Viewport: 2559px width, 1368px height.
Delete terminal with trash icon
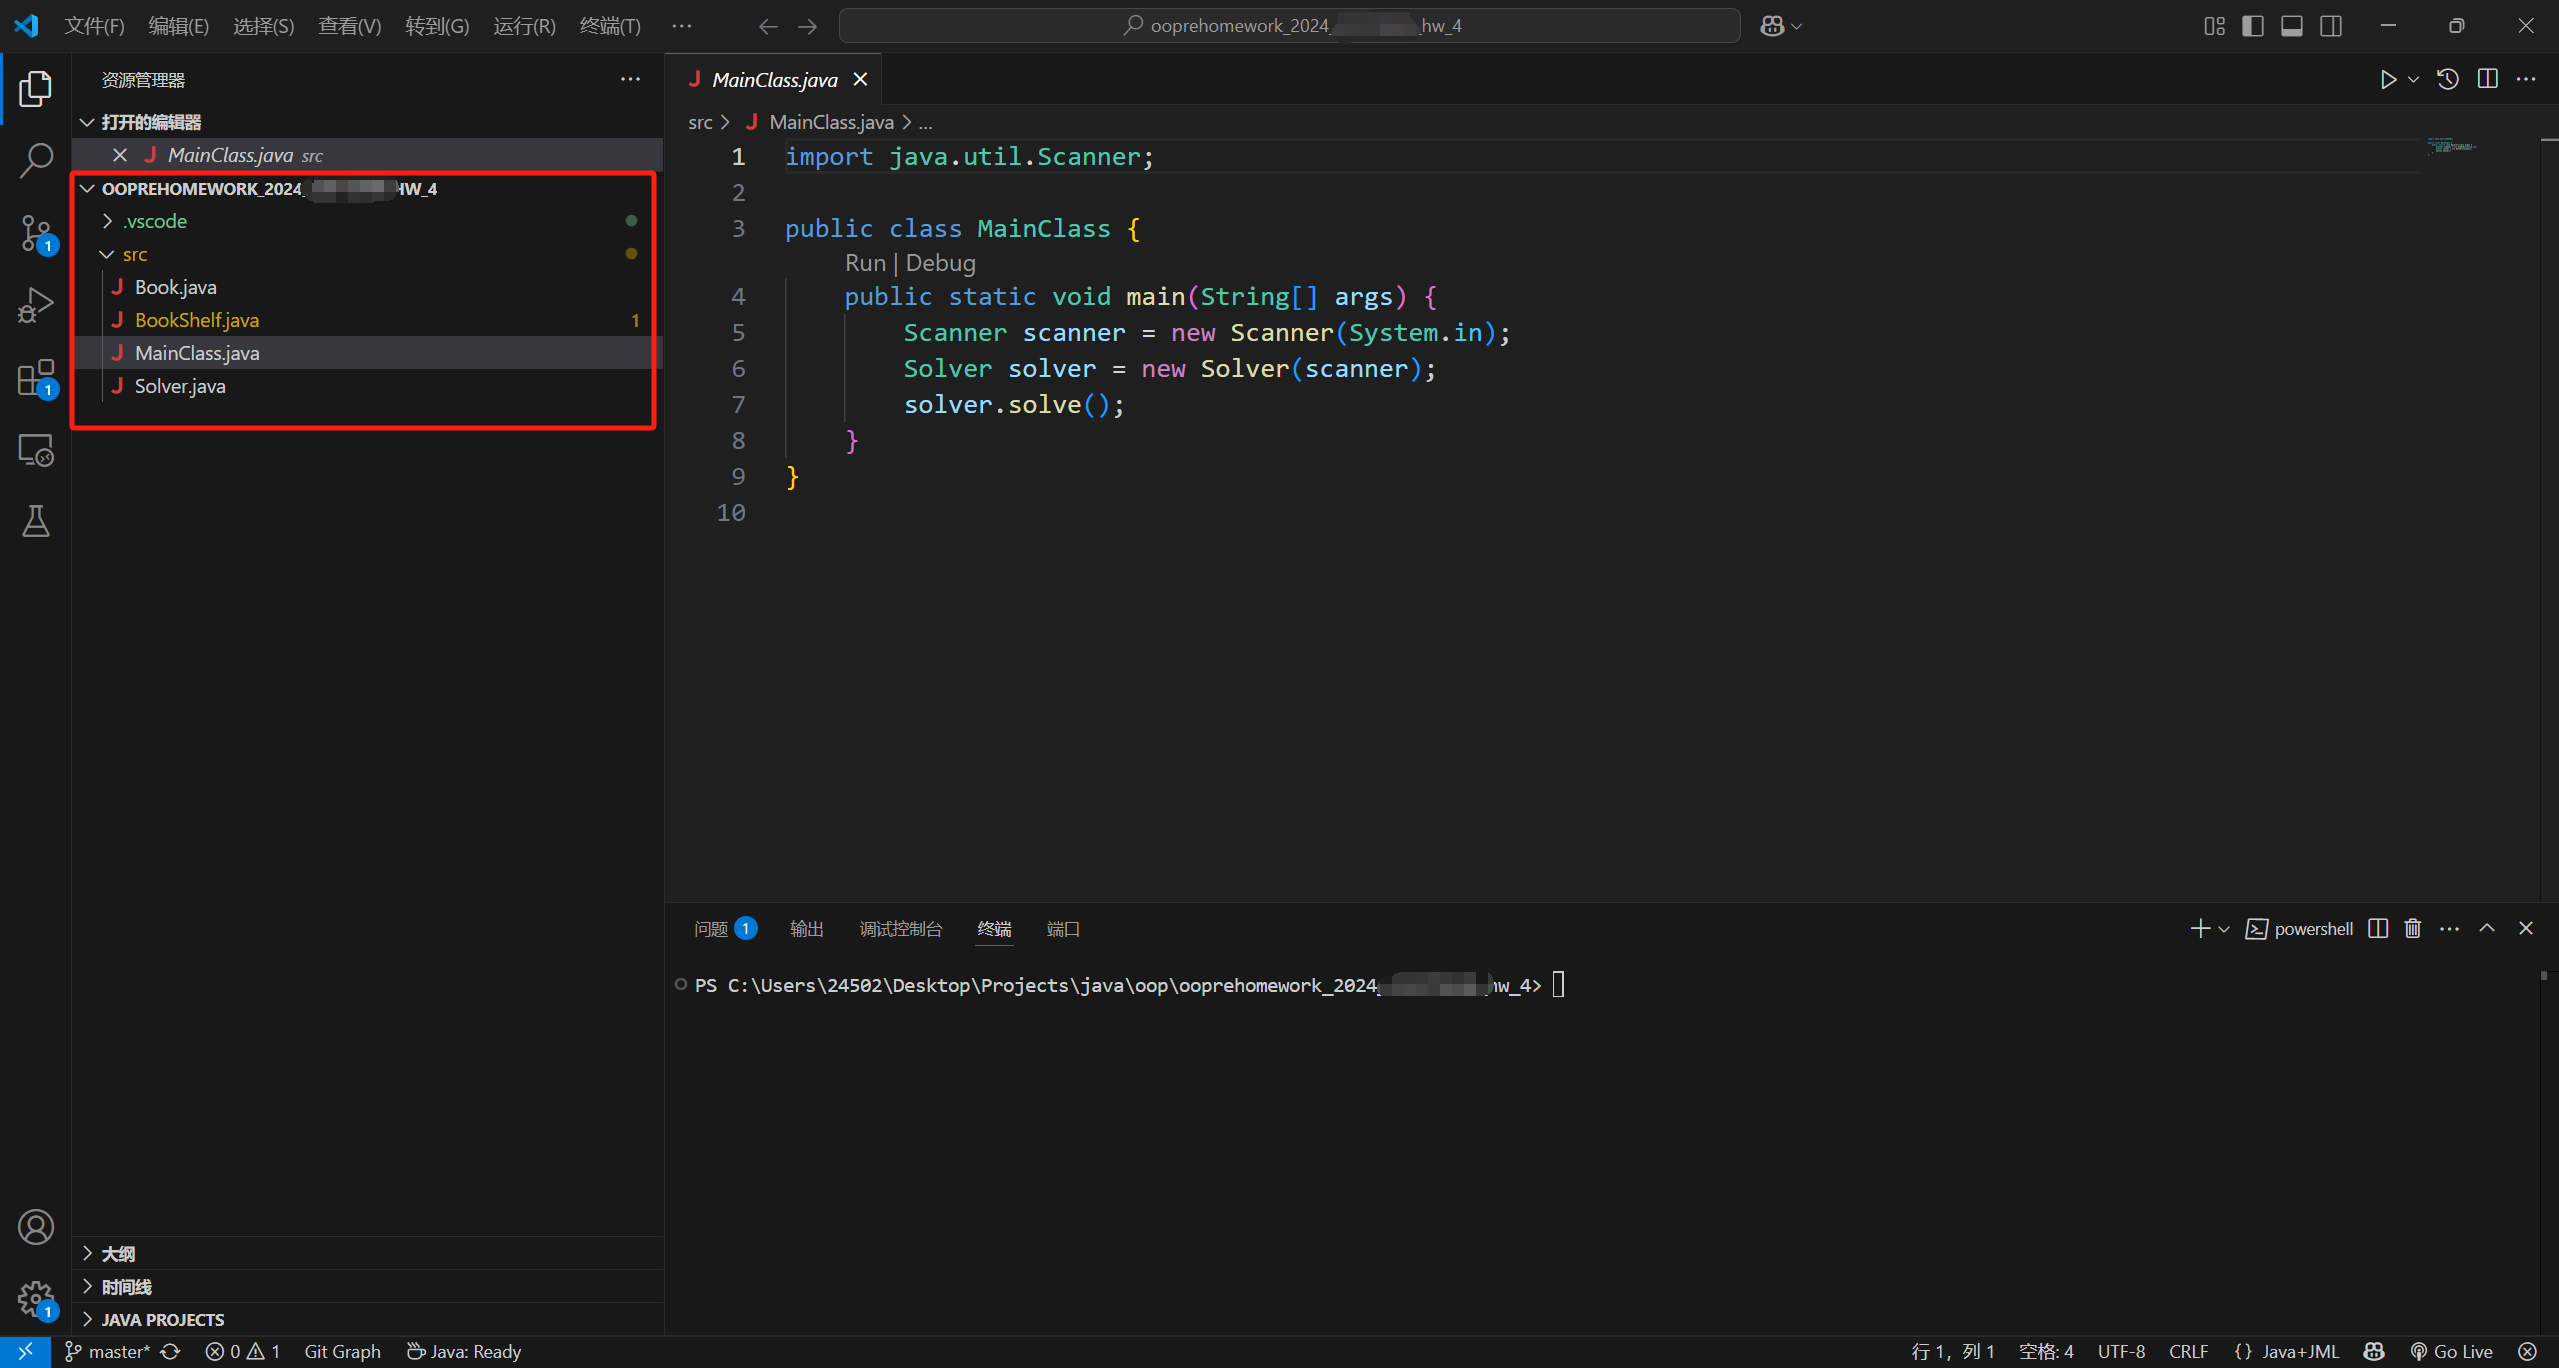click(x=2412, y=929)
